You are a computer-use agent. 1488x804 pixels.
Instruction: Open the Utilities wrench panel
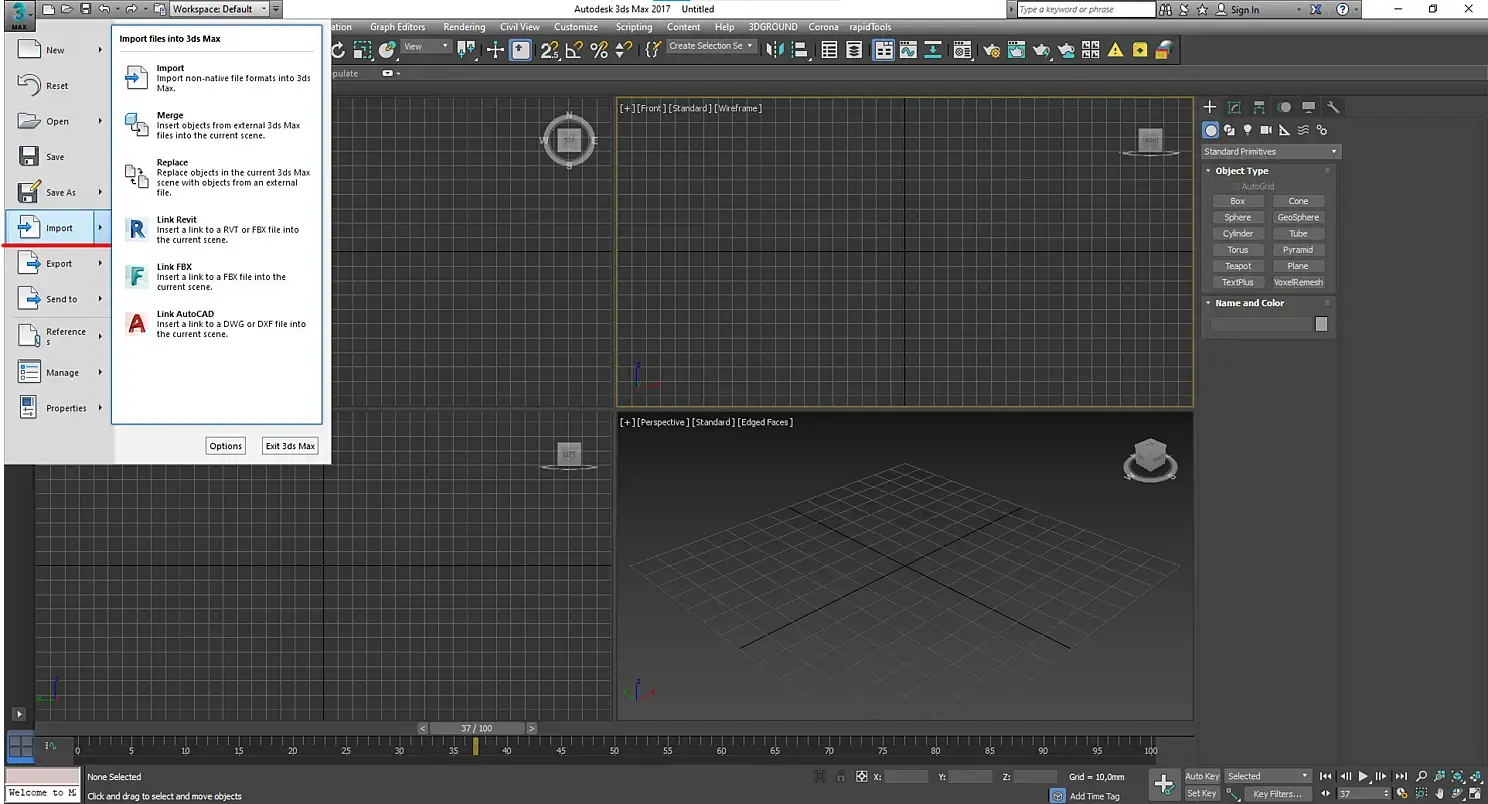pyautogui.click(x=1333, y=107)
